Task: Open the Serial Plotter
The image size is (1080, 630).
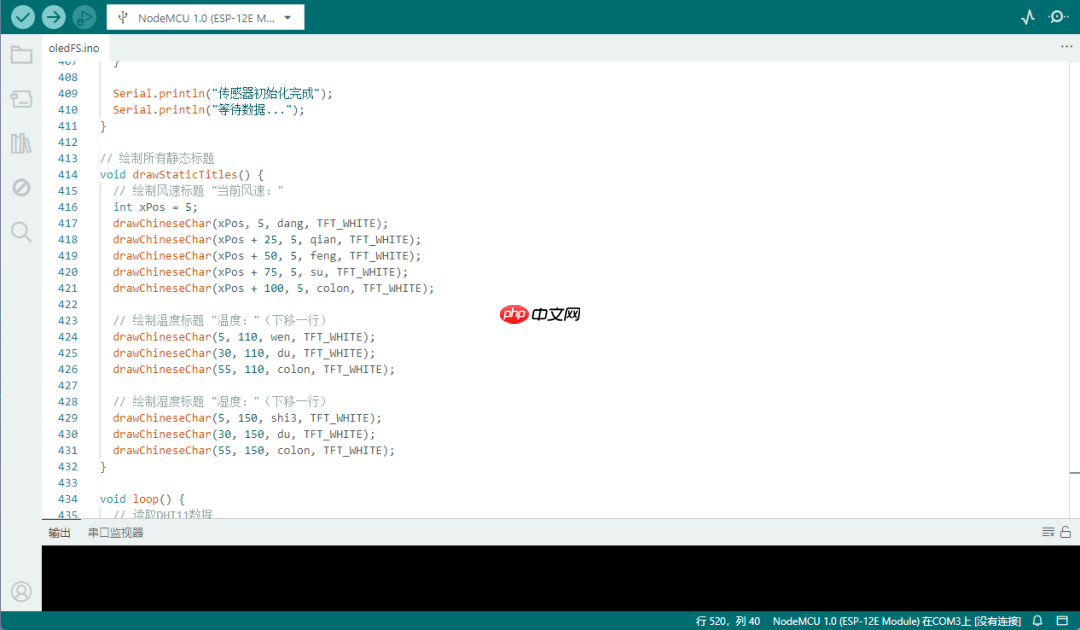Action: [1028, 17]
